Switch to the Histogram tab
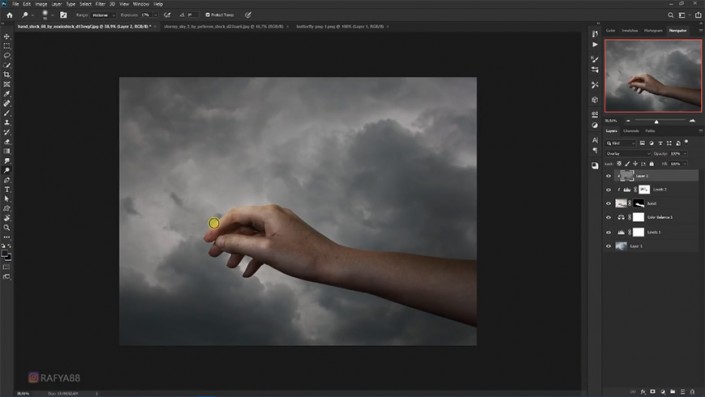705x397 pixels. tap(653, 31)
